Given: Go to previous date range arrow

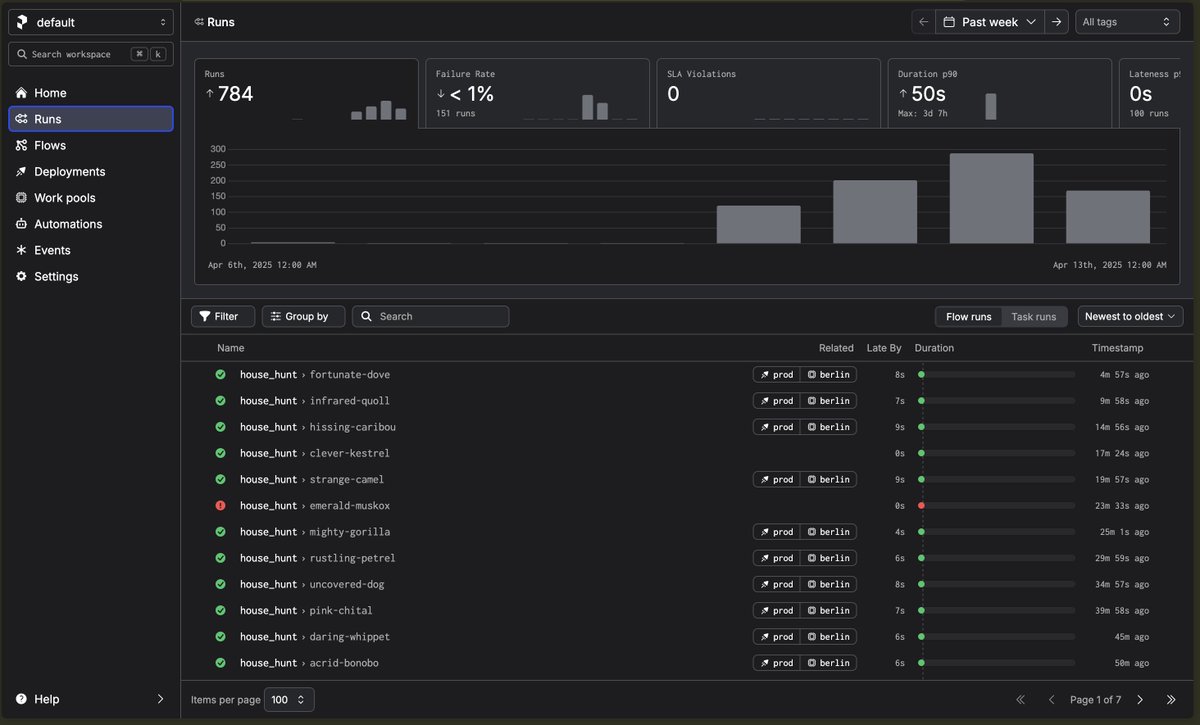Looking at the screenshot, I should click(x=923, y=22).
